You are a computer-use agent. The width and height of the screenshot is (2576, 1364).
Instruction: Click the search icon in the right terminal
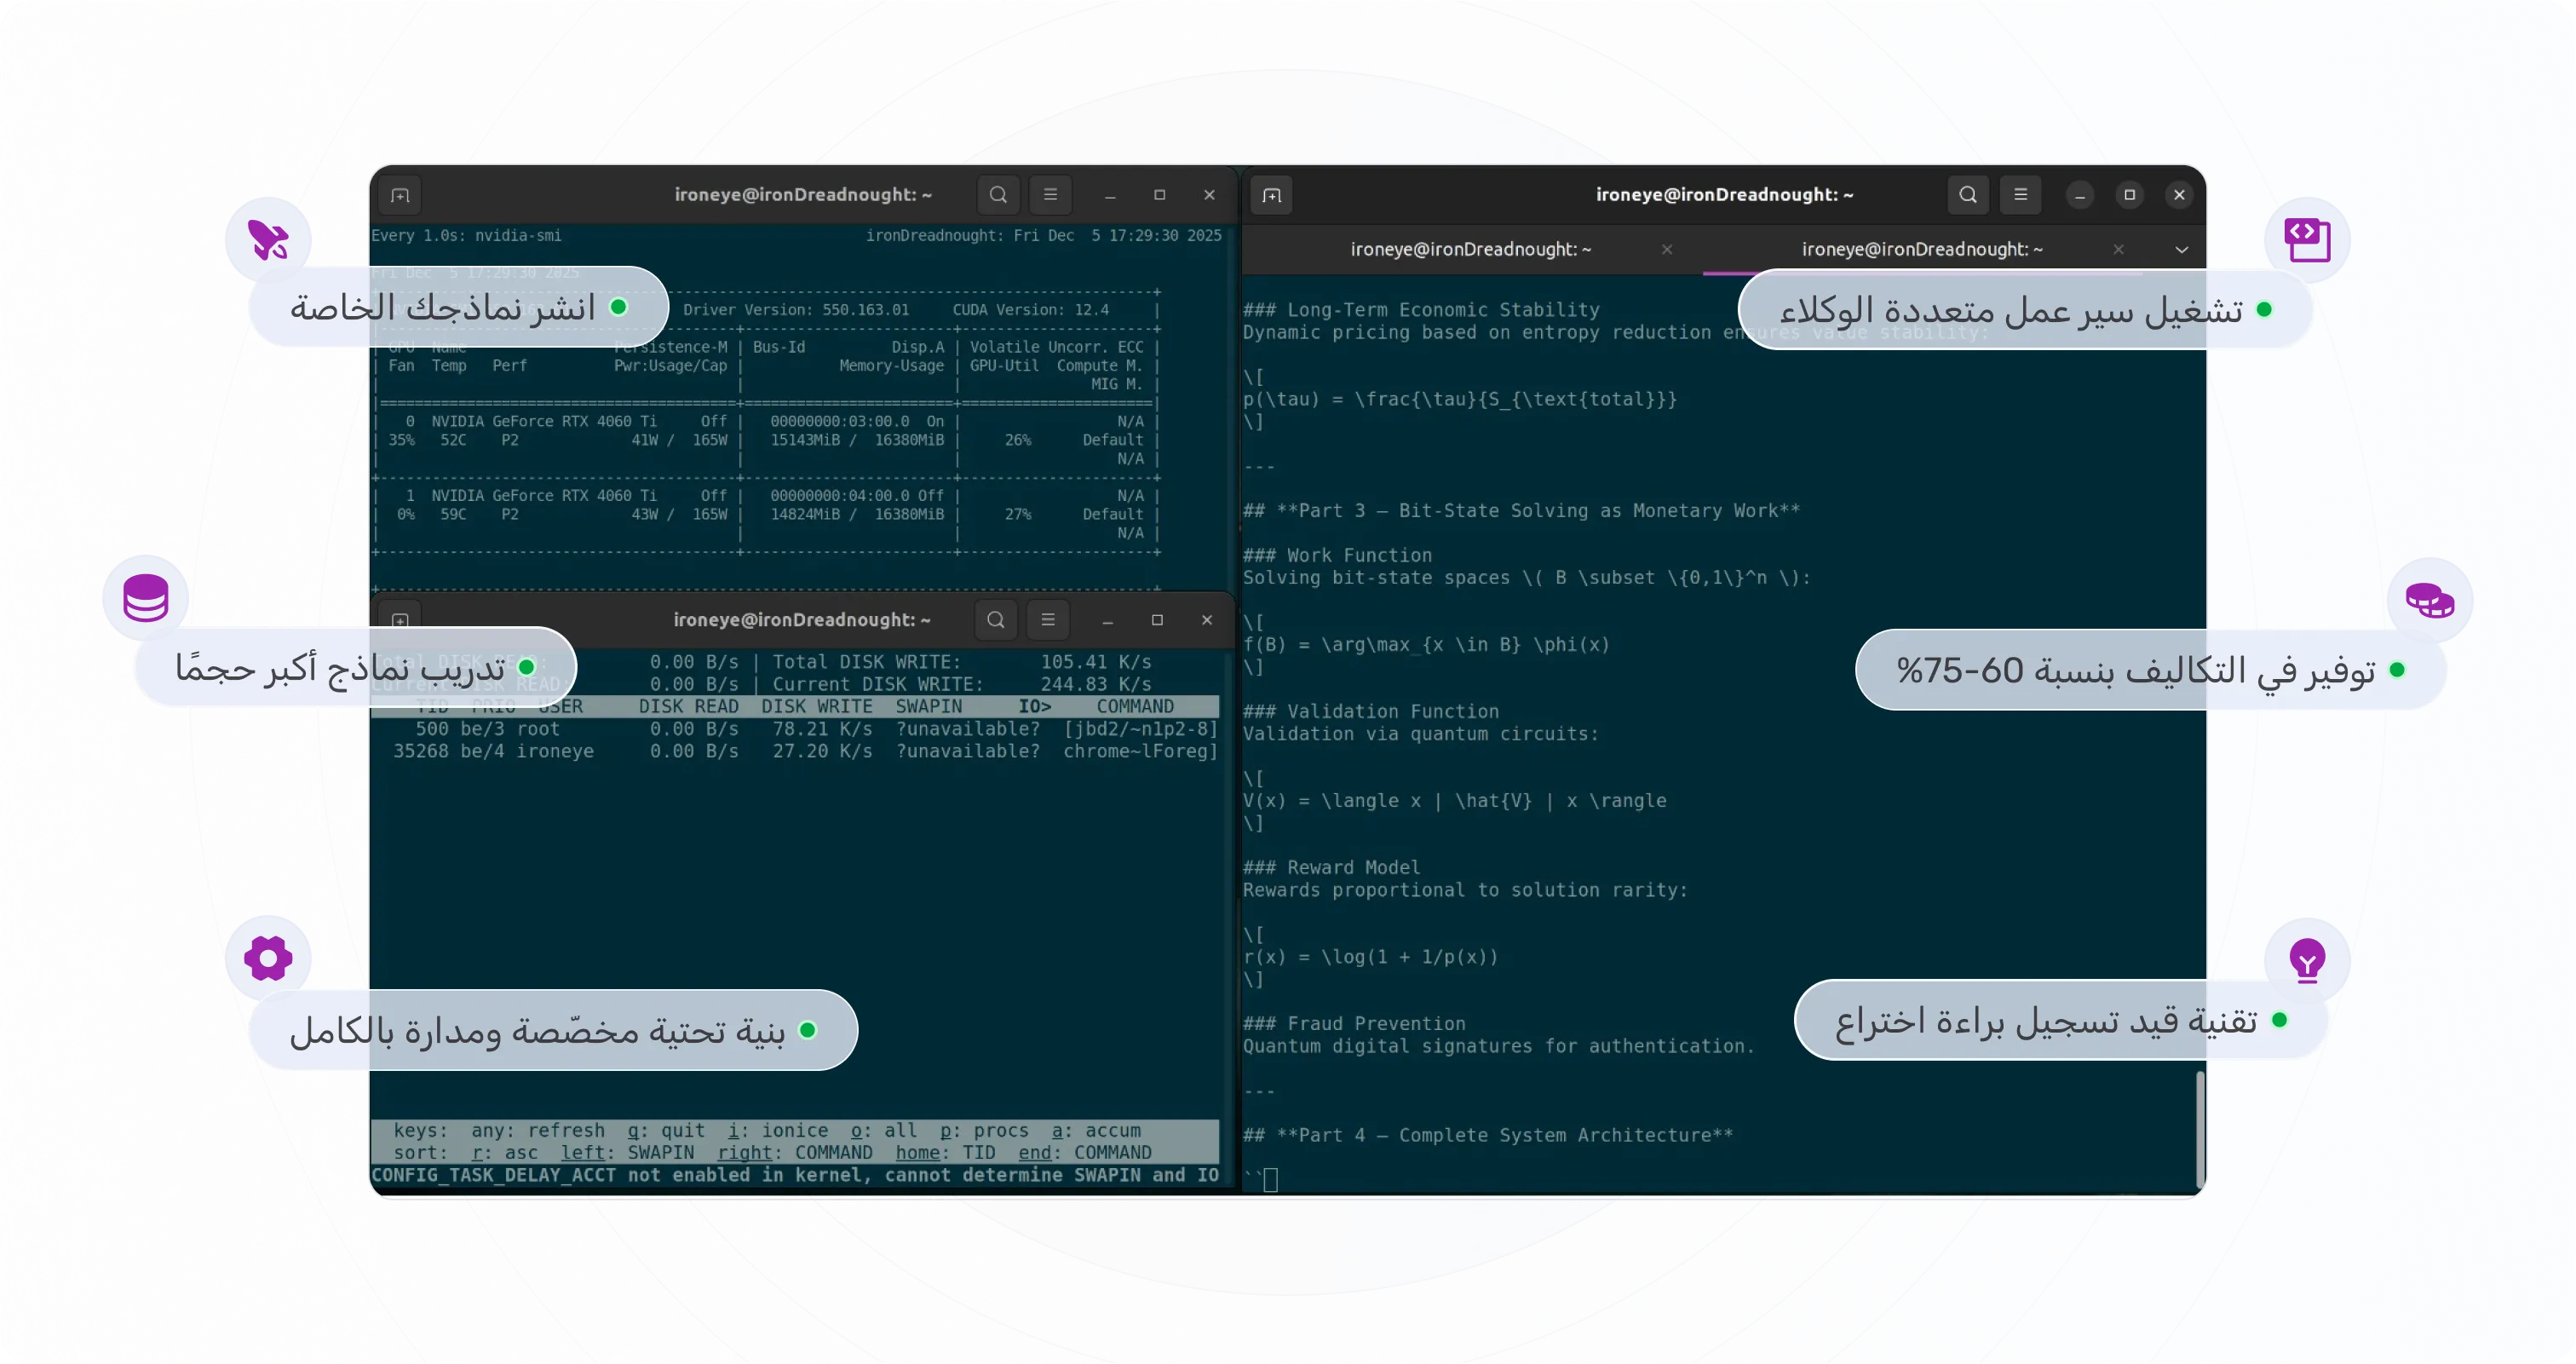(x=1967, y=195)
